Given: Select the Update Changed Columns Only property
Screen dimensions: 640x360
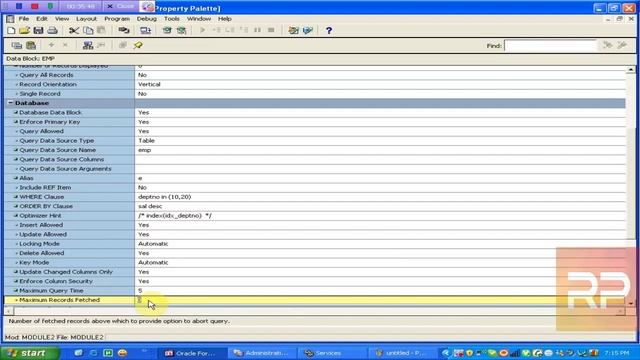Looking at the screenshot, I should pyautogui.click(x=315, y=272).
